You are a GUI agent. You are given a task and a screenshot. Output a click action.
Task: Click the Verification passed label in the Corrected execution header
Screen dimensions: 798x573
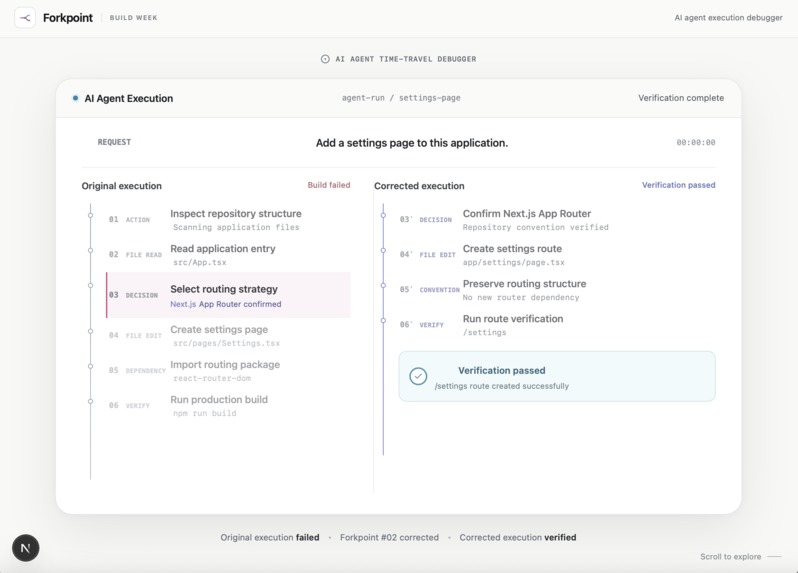click(x=678, y=185)
